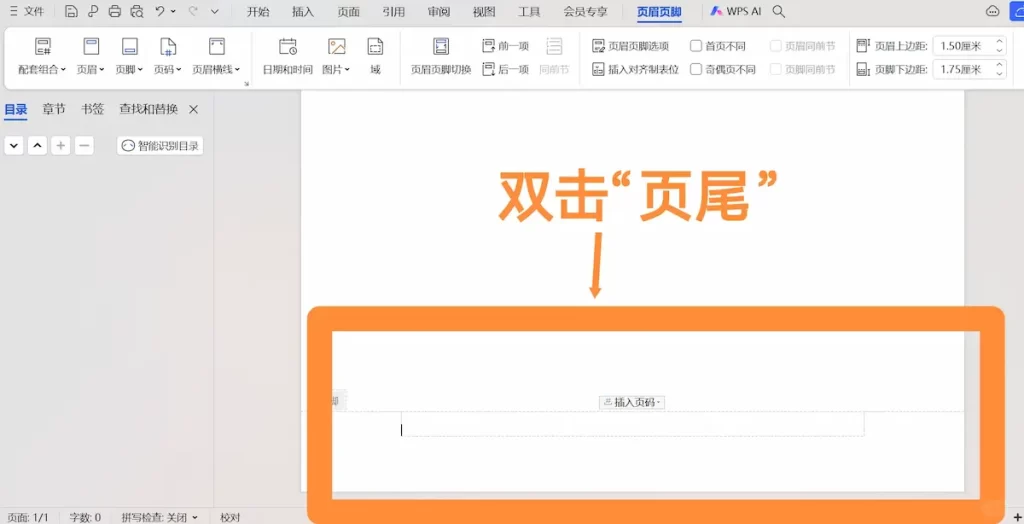Click the plus promote-level button
Viewport: 1024px width, 524px height.
(60, 145)
